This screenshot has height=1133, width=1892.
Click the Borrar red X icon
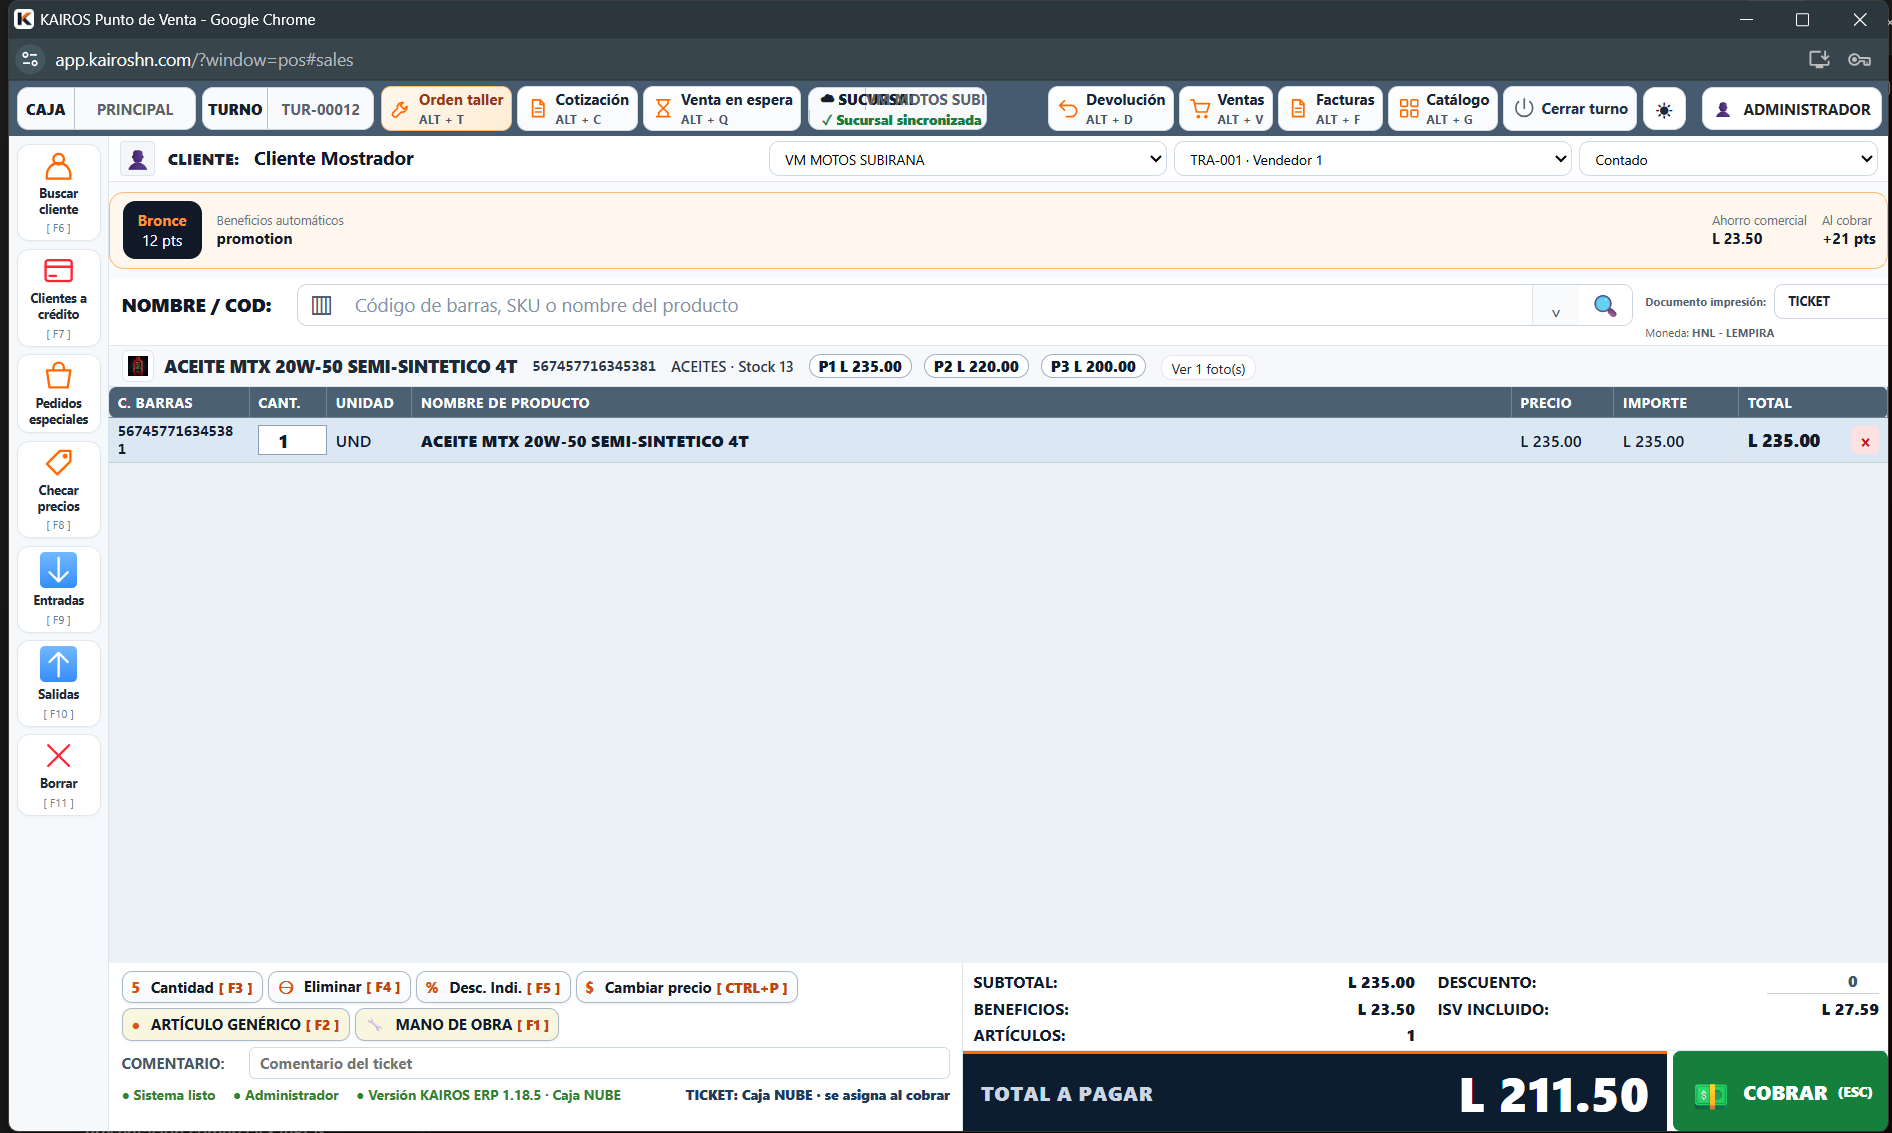(x=59, y=756)
